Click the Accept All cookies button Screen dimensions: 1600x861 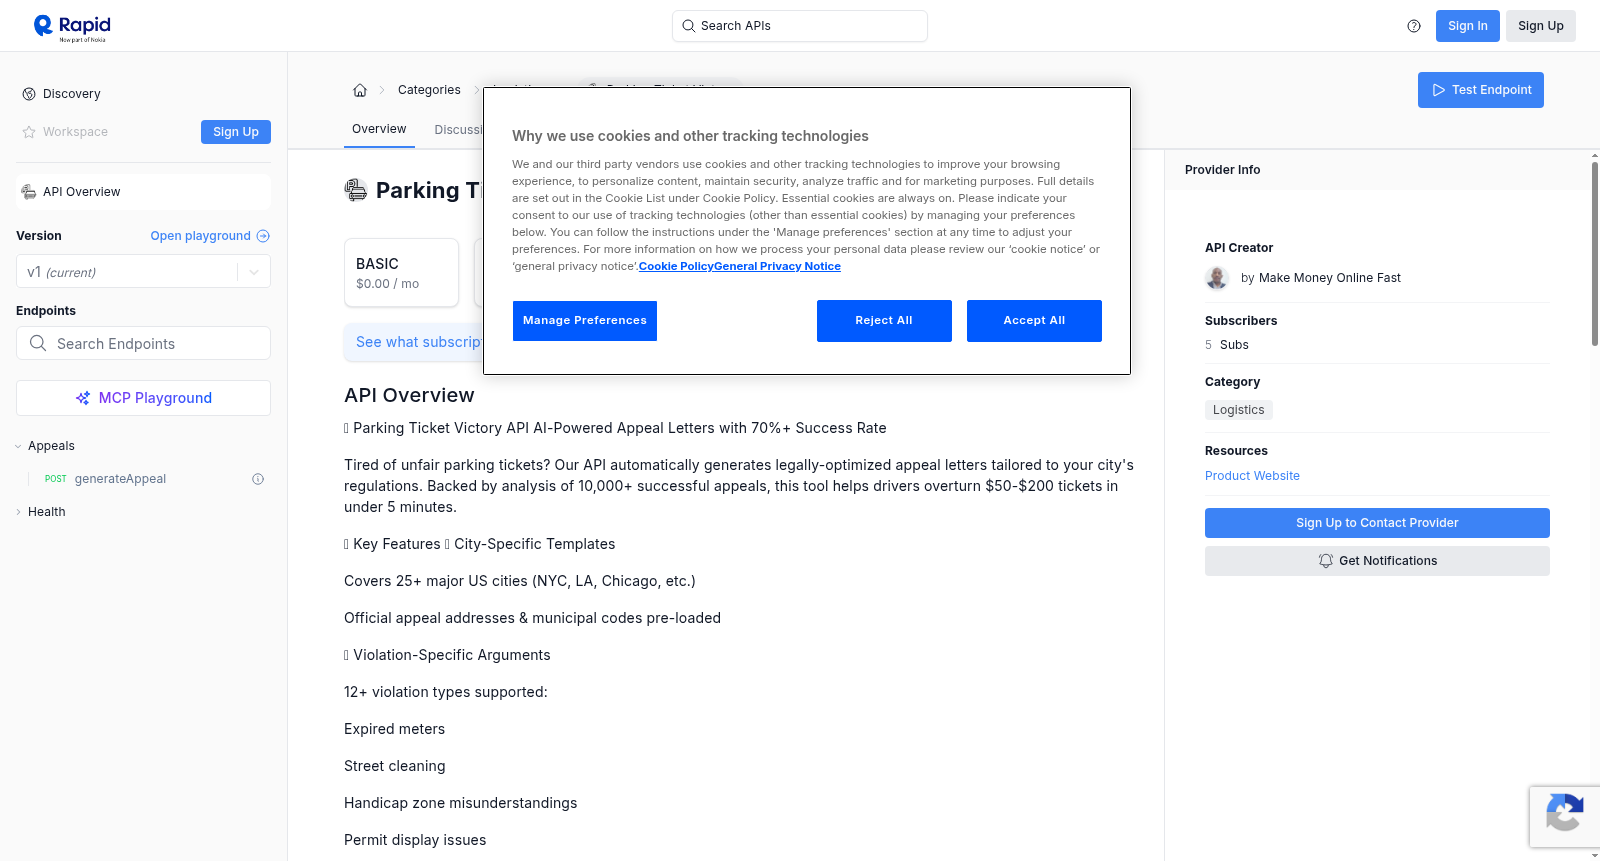click(1034, 321)
